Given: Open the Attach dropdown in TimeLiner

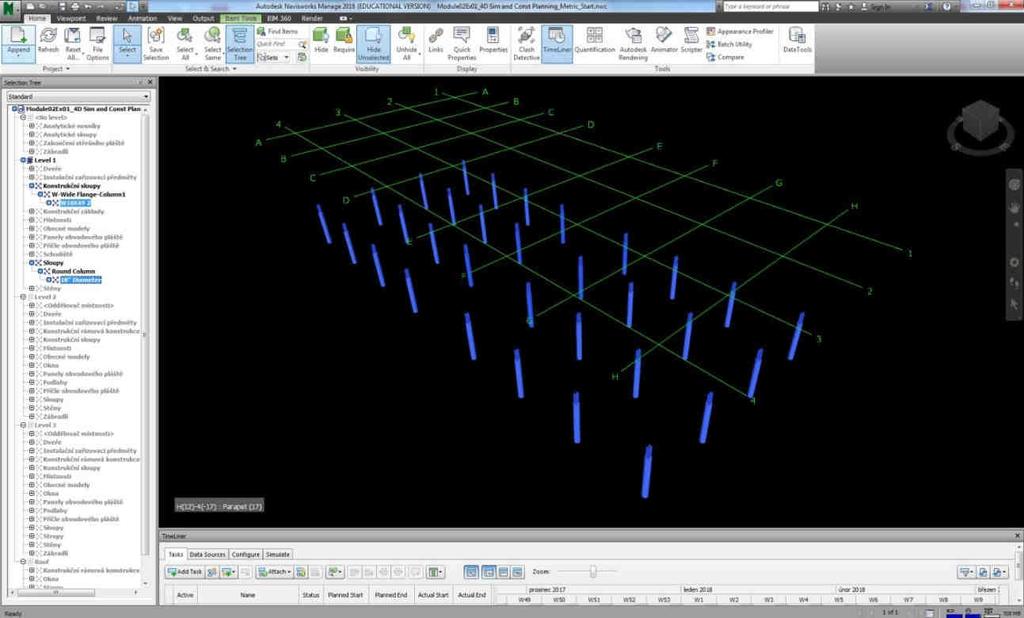Looking at the screenshot, I should 274,572.
